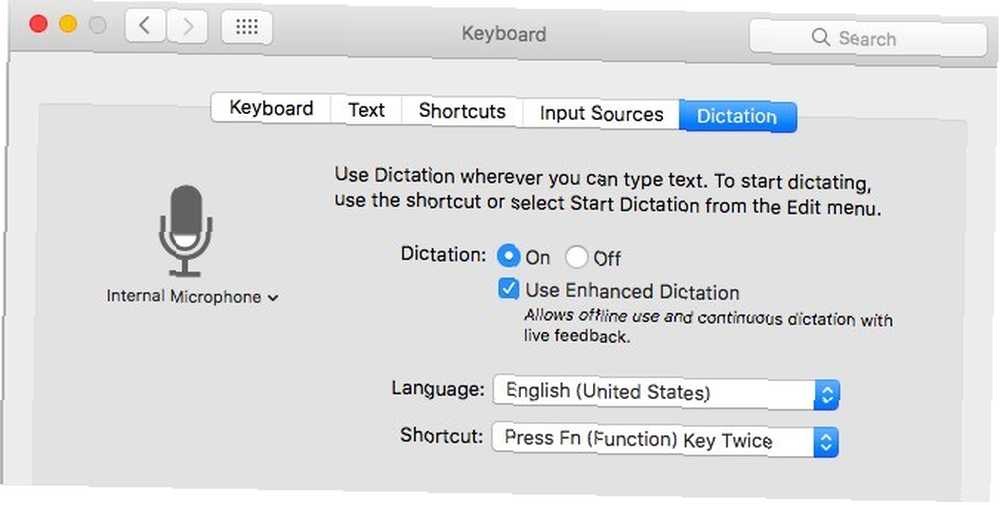Open the Input Sources tab
1000x505 pixels.
[601, 113]
